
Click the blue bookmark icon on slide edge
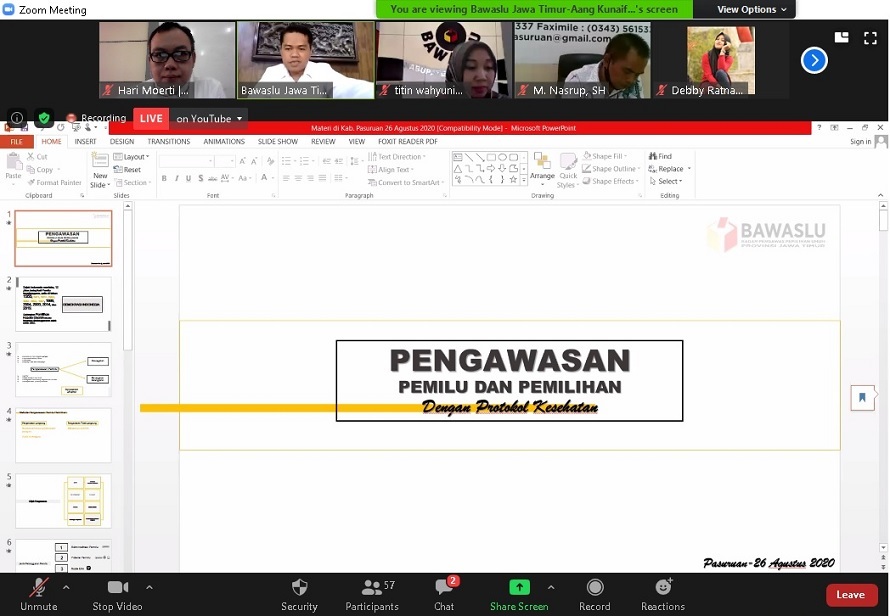pos(862,398)
